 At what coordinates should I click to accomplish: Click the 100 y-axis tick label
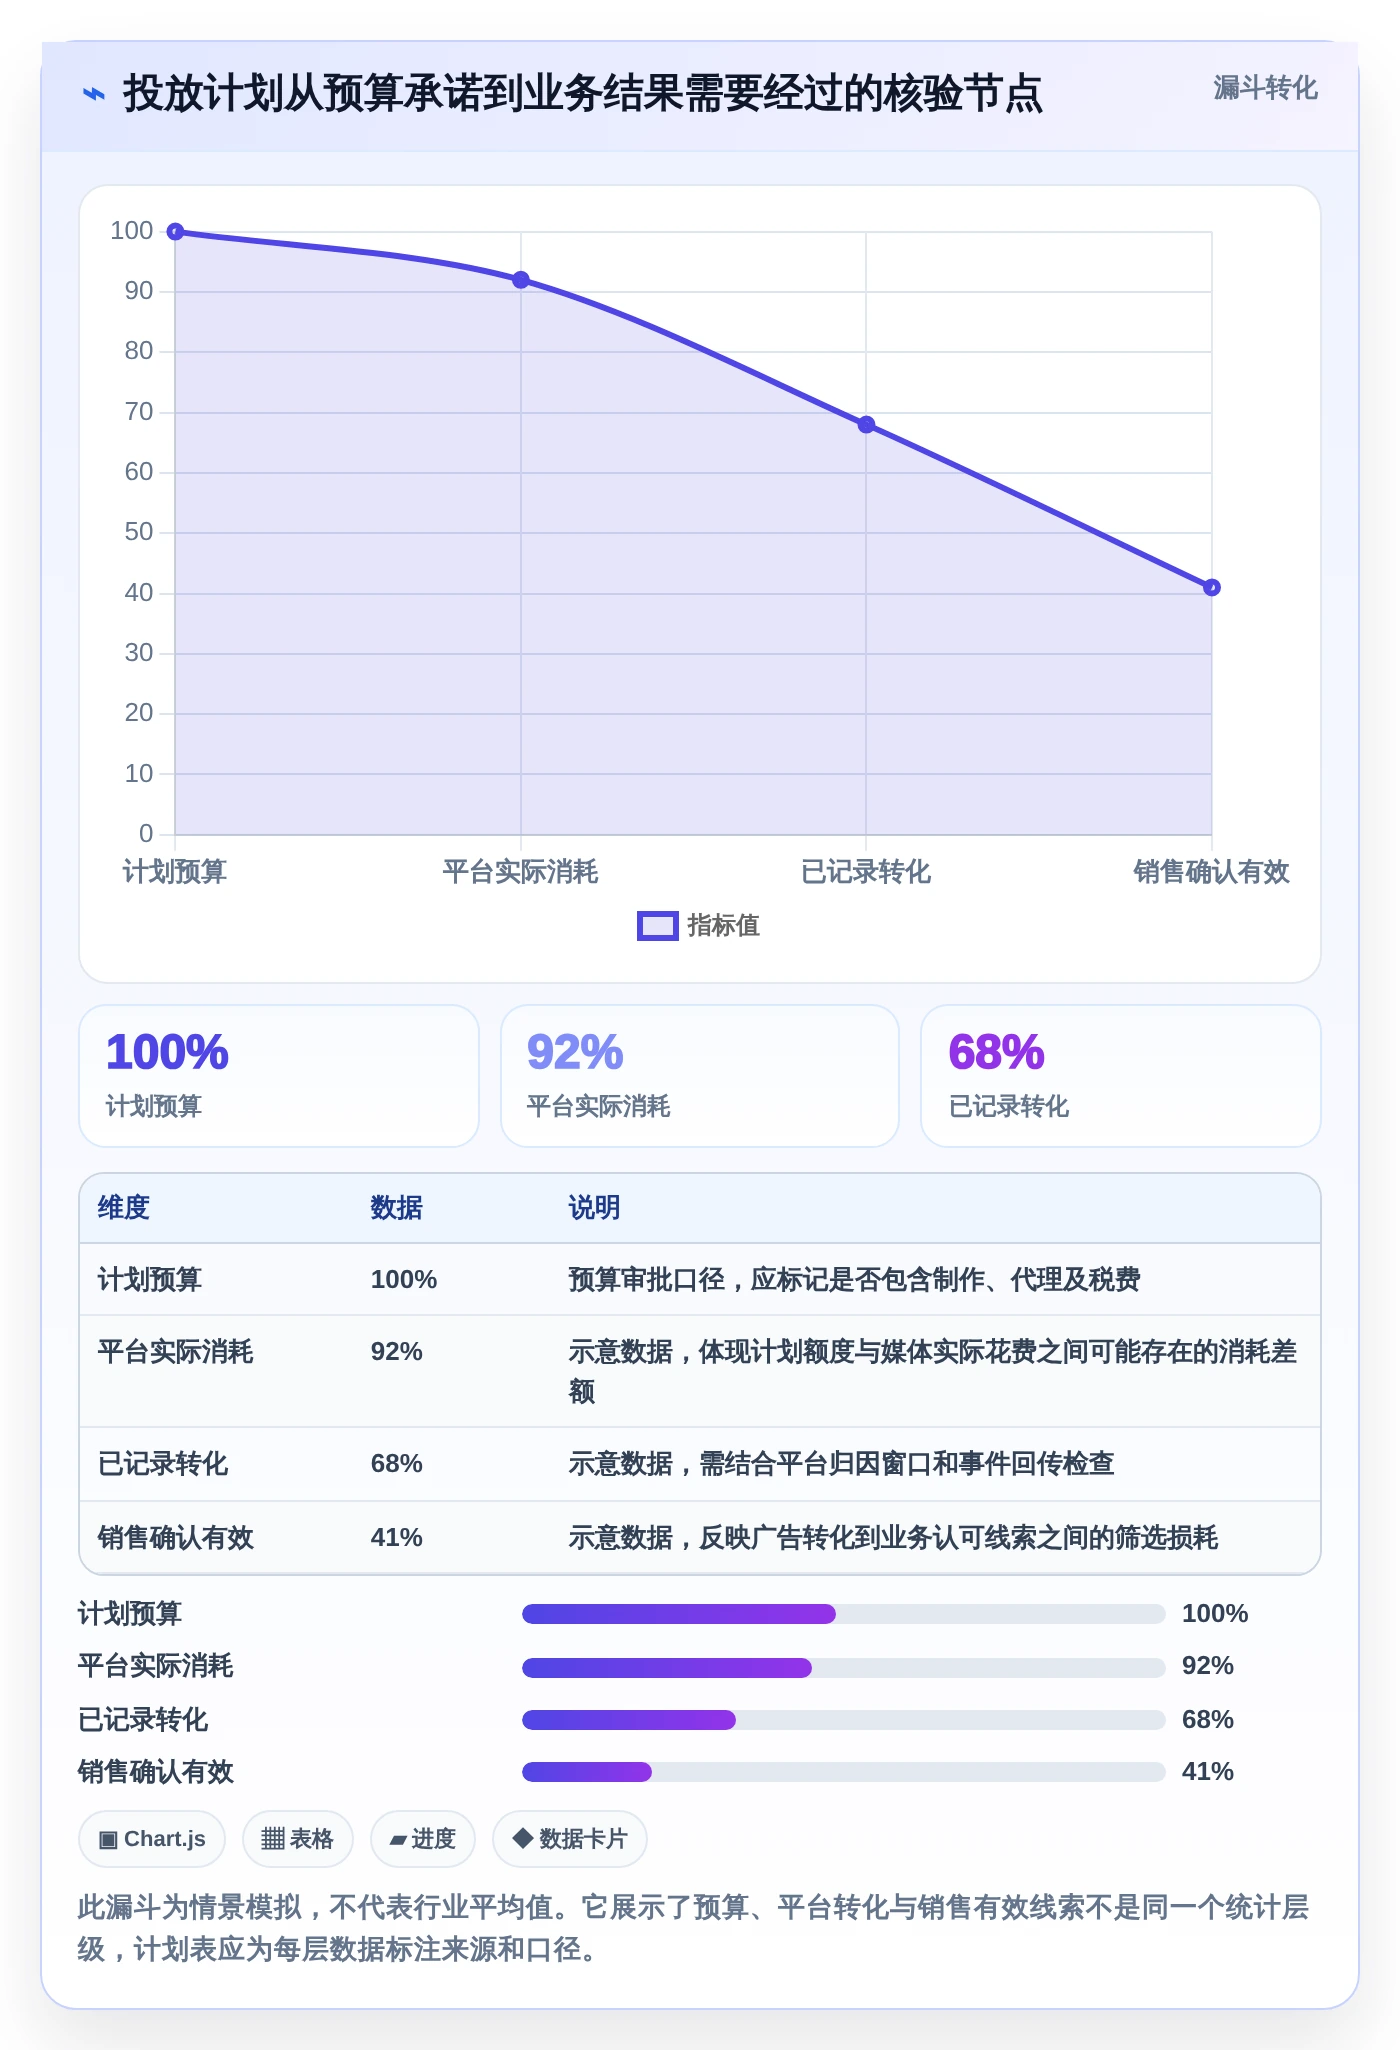(x=132, y=231)
